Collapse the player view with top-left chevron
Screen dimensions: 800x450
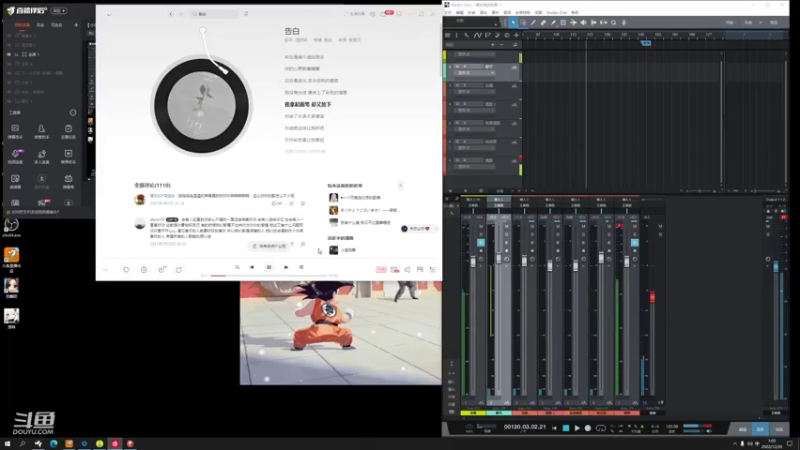coord(109,14)
